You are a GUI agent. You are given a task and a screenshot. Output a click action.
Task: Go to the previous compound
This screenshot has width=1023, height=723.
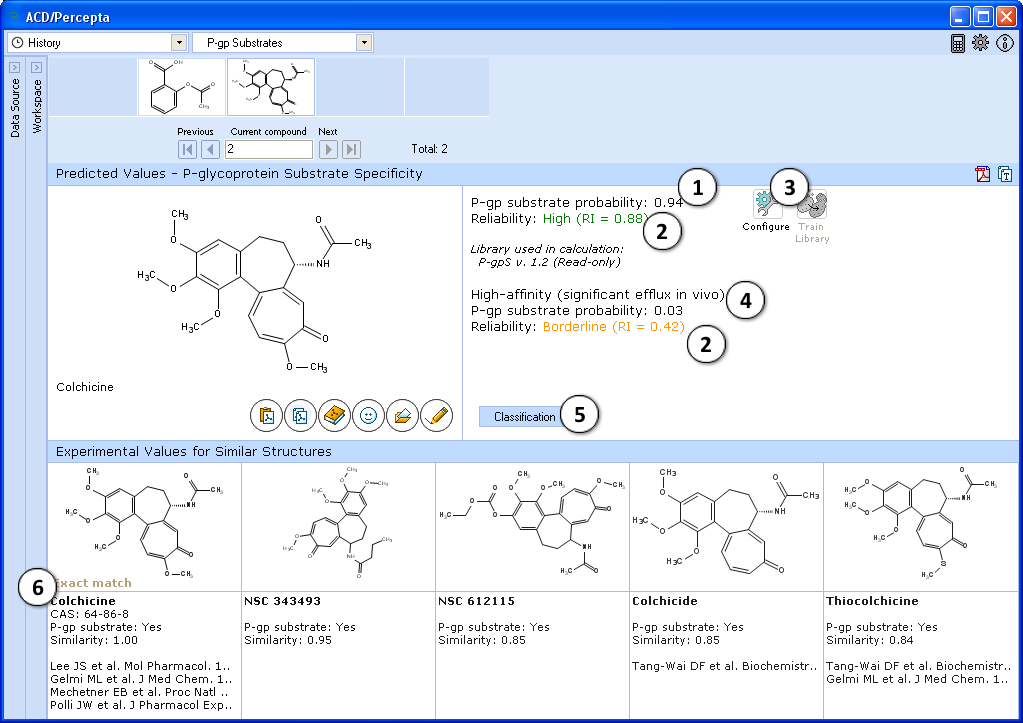(210, 150)
